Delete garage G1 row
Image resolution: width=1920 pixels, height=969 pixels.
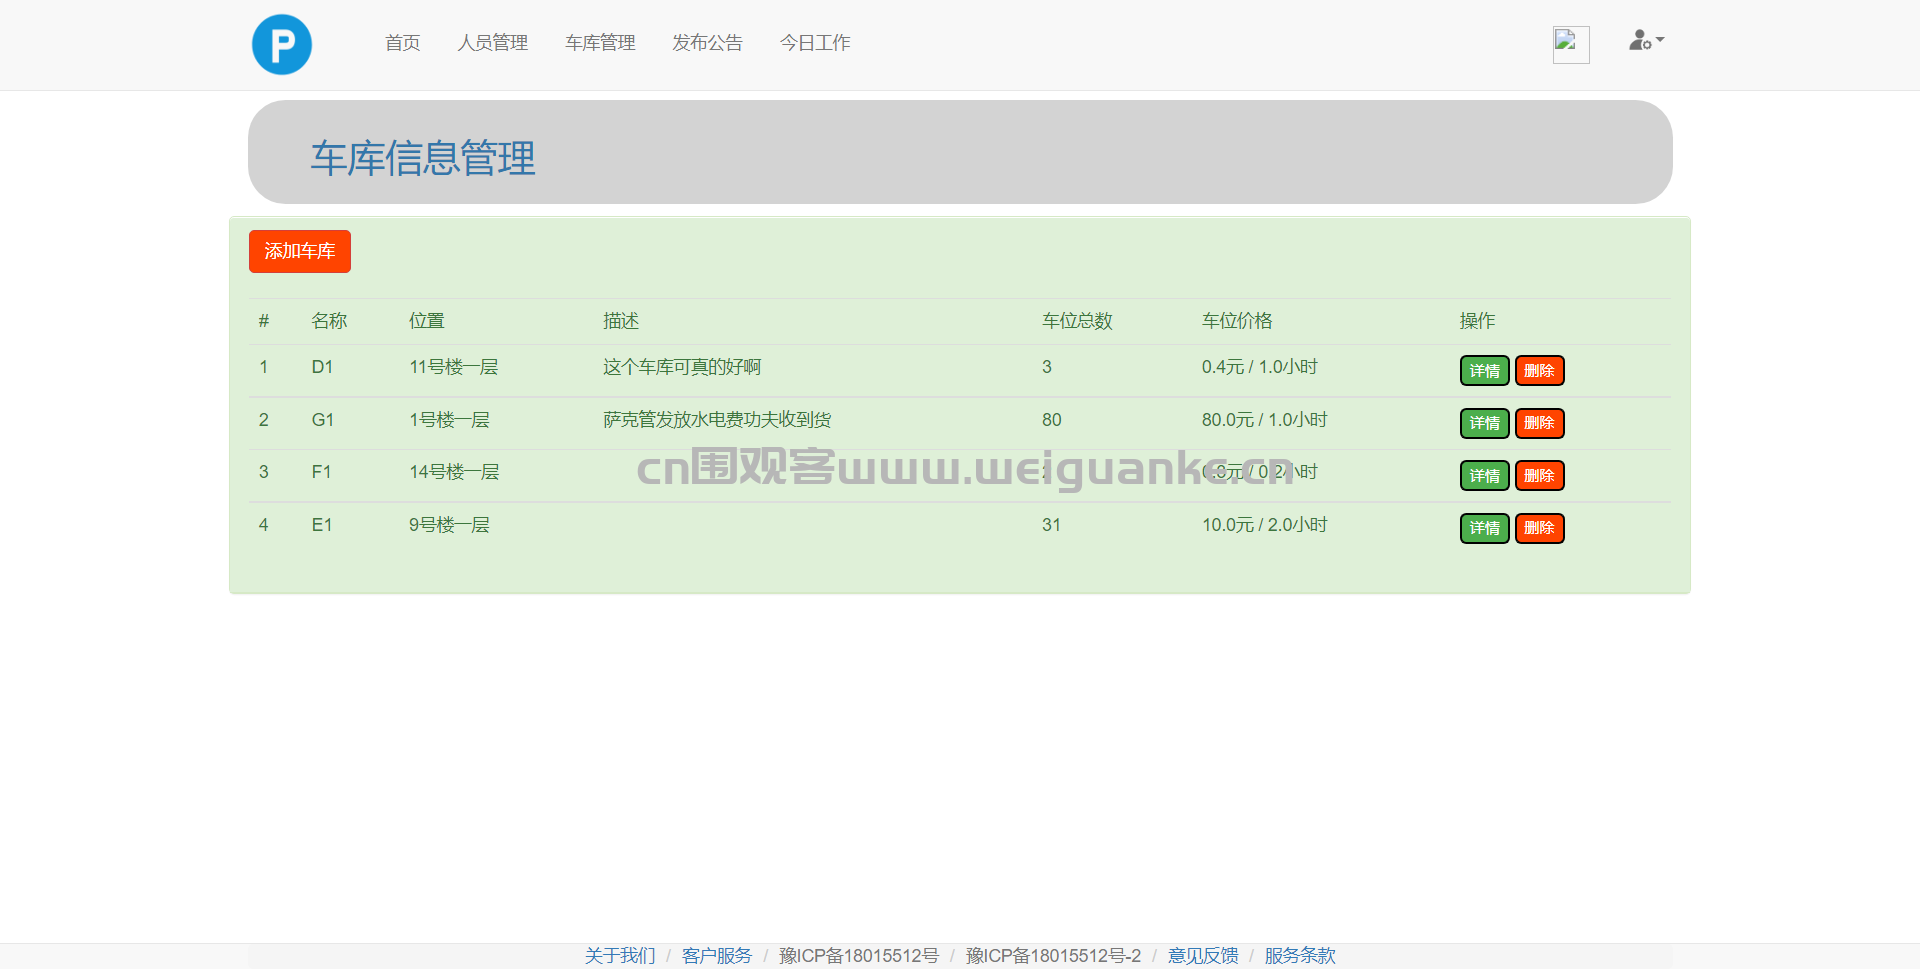click(1540, 423)
